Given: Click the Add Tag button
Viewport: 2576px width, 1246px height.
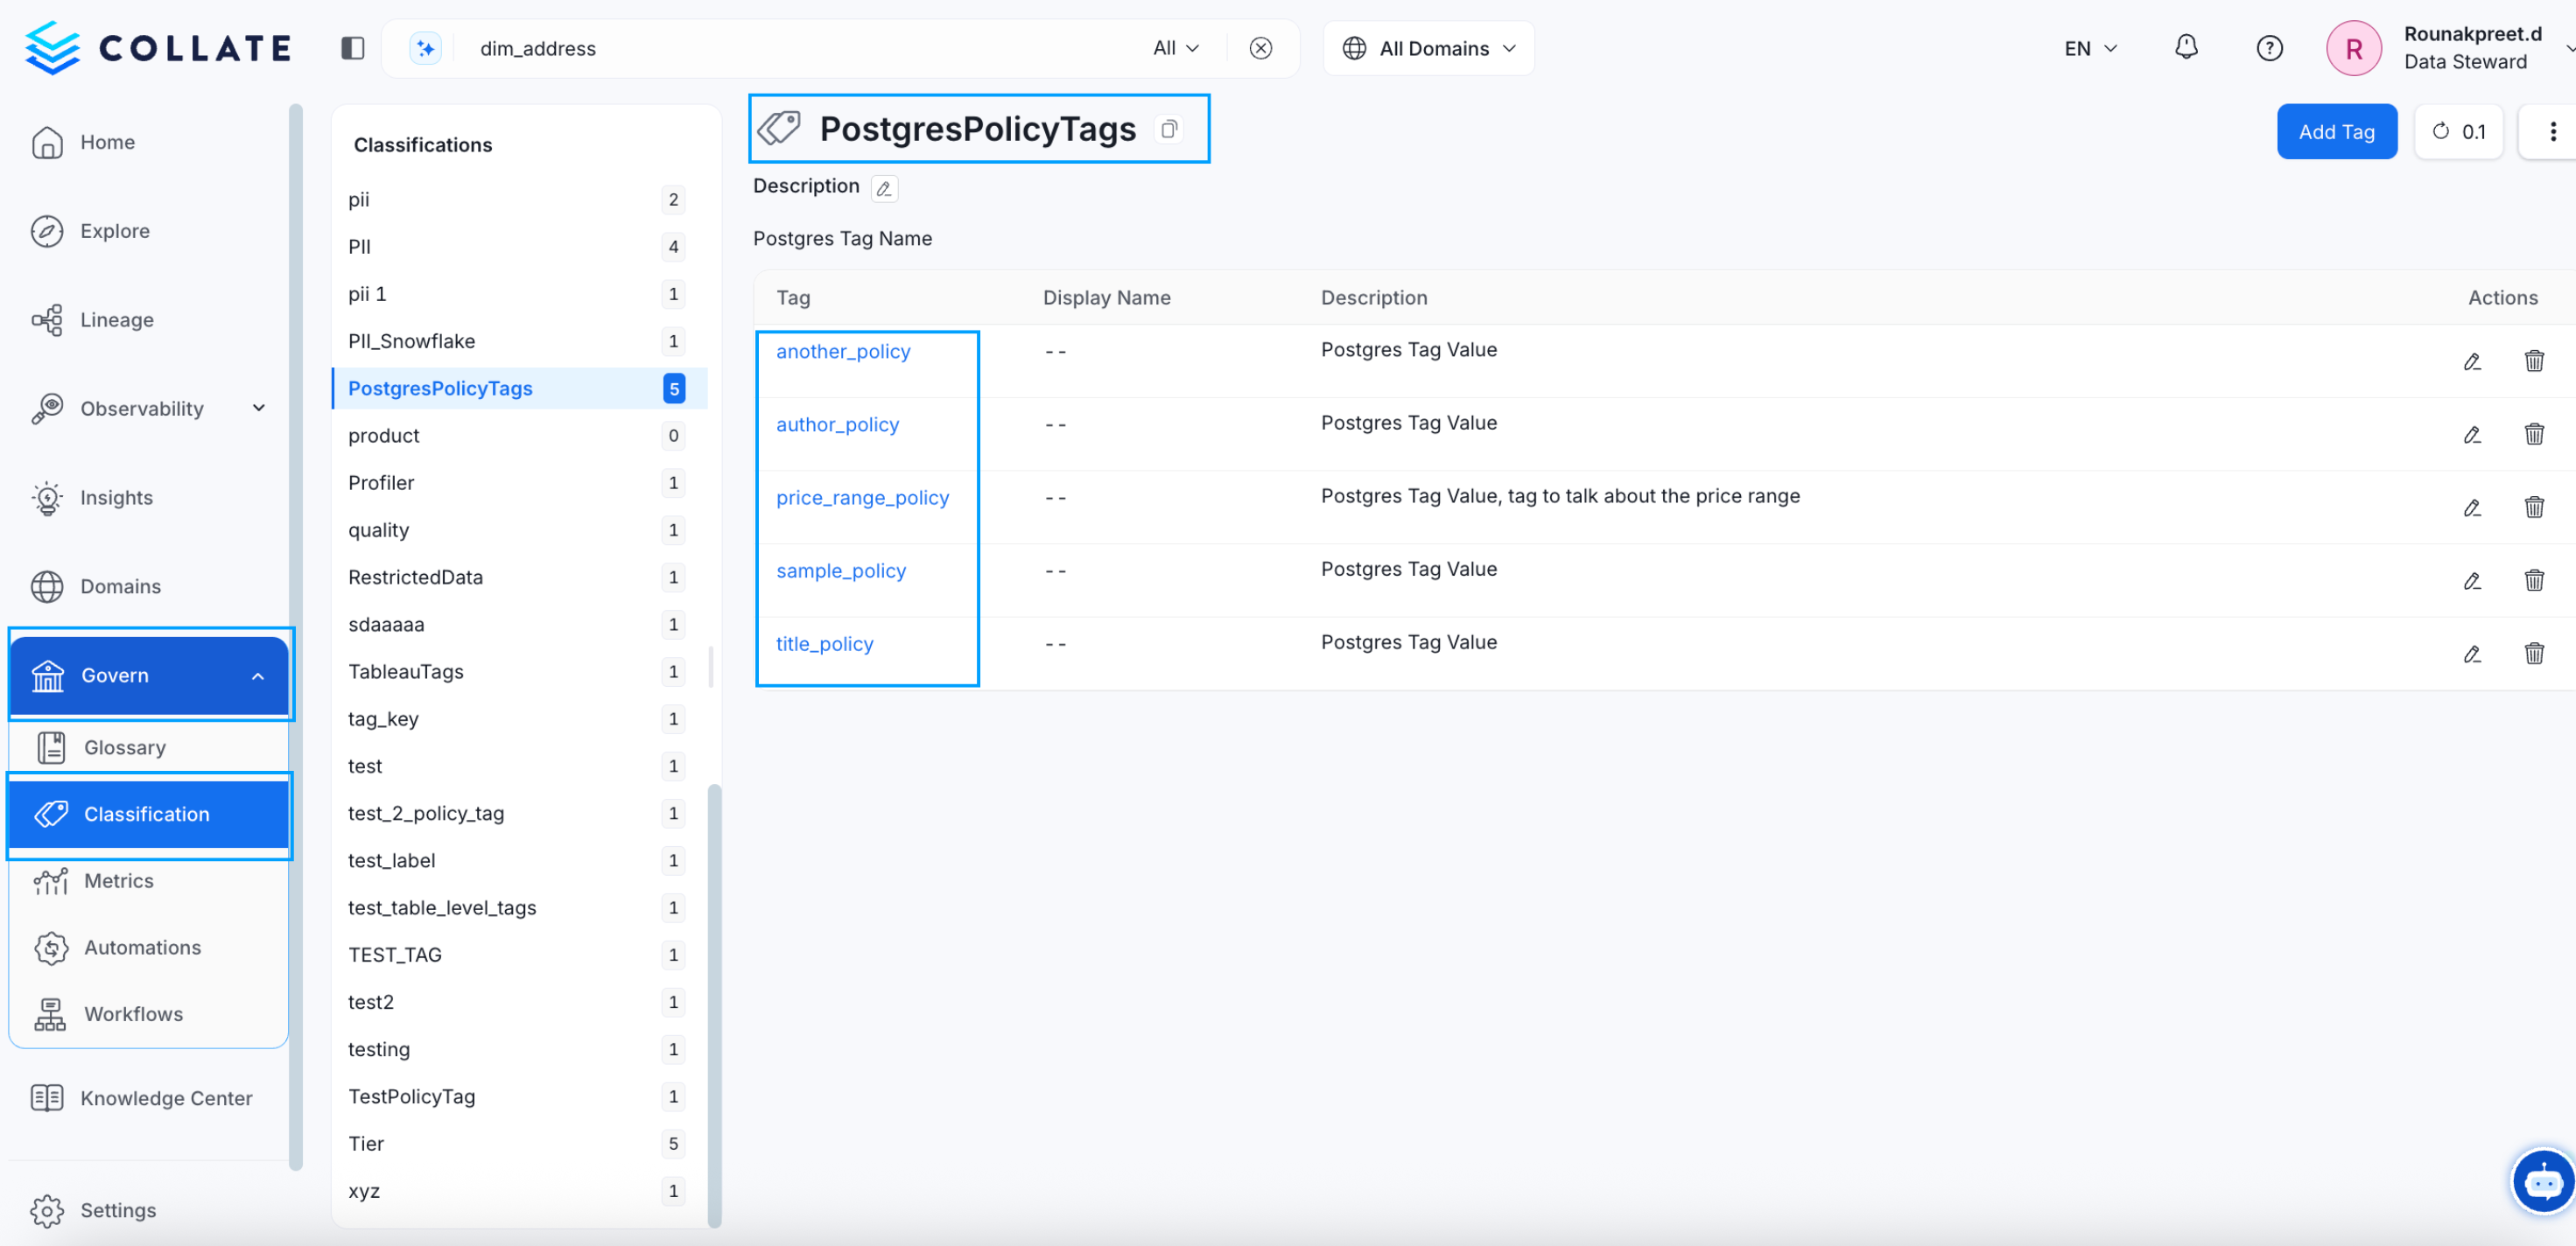Looking at the screenshot, I should click(2337, 131).
